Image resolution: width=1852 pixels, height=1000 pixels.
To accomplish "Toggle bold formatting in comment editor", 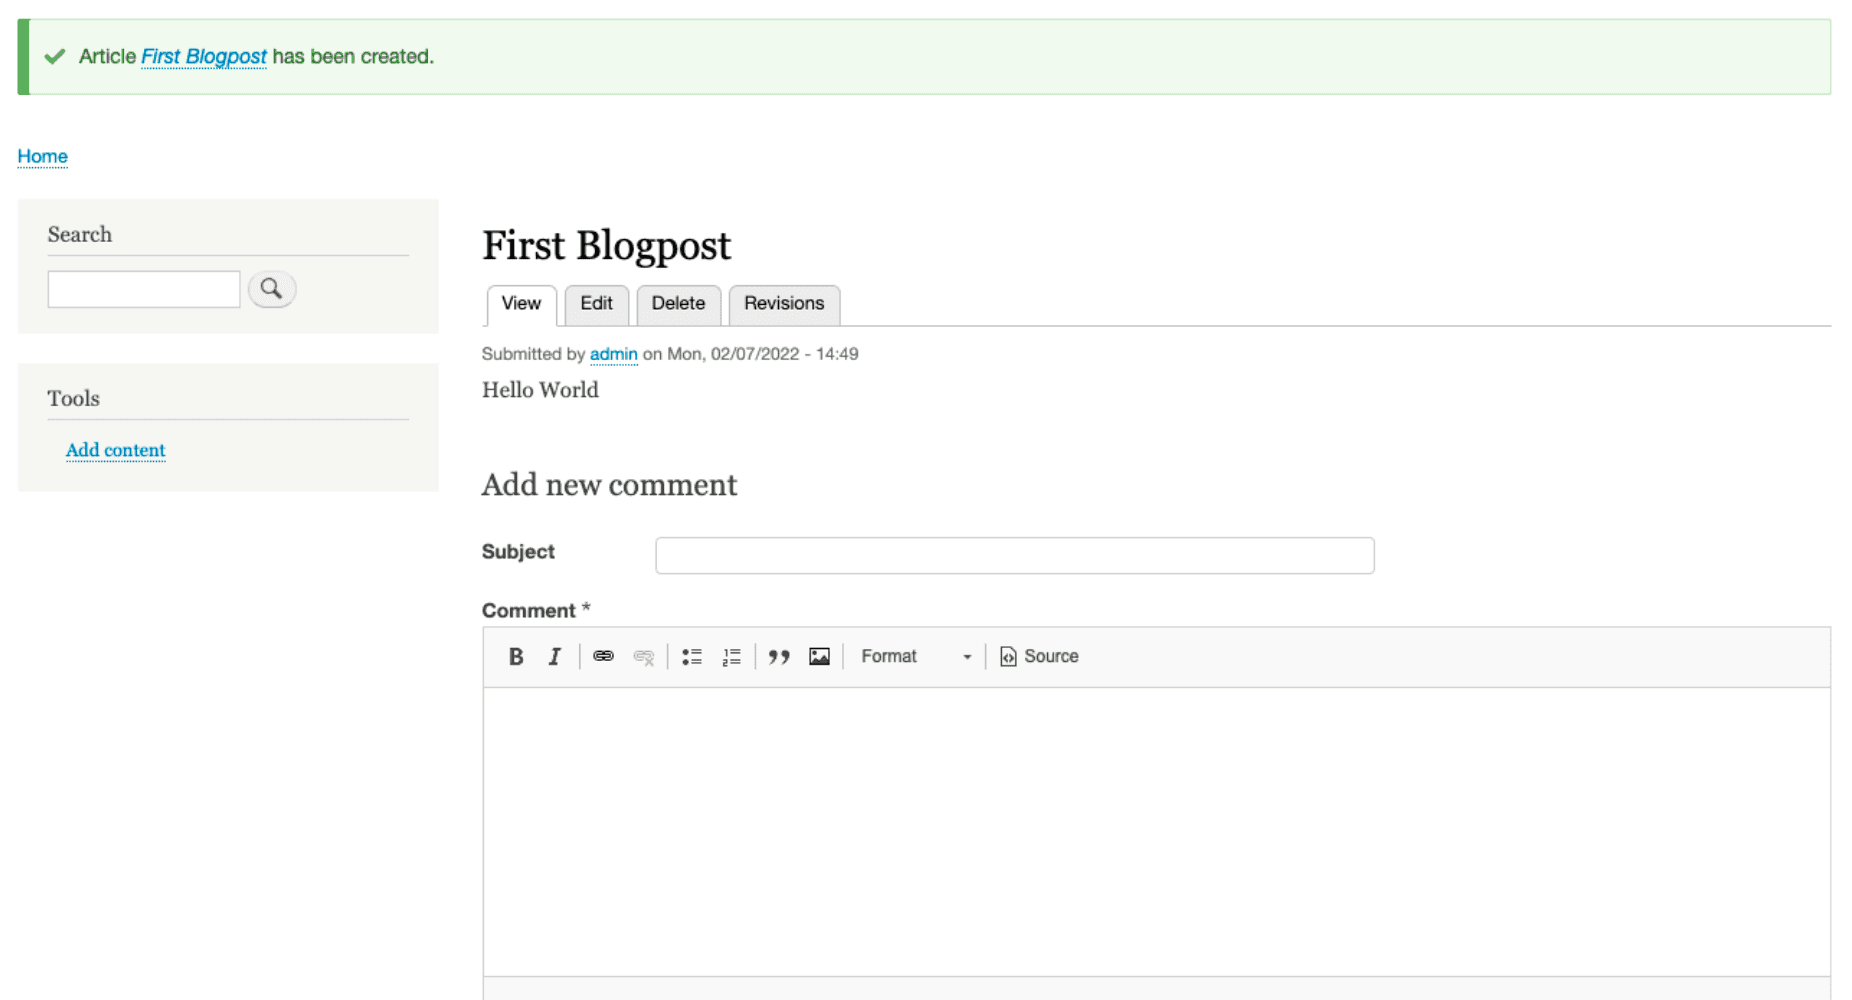I will [x=516, y=657].
